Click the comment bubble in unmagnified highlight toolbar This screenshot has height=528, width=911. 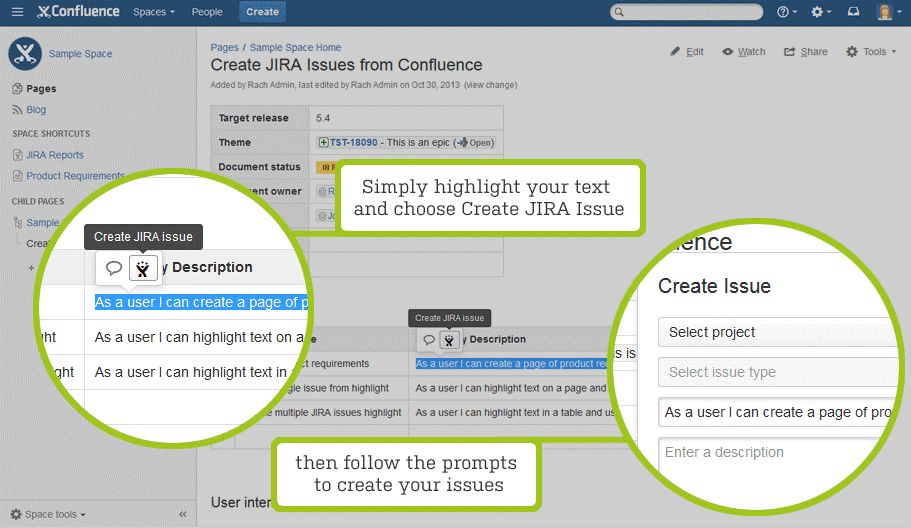tap(429, 340)
